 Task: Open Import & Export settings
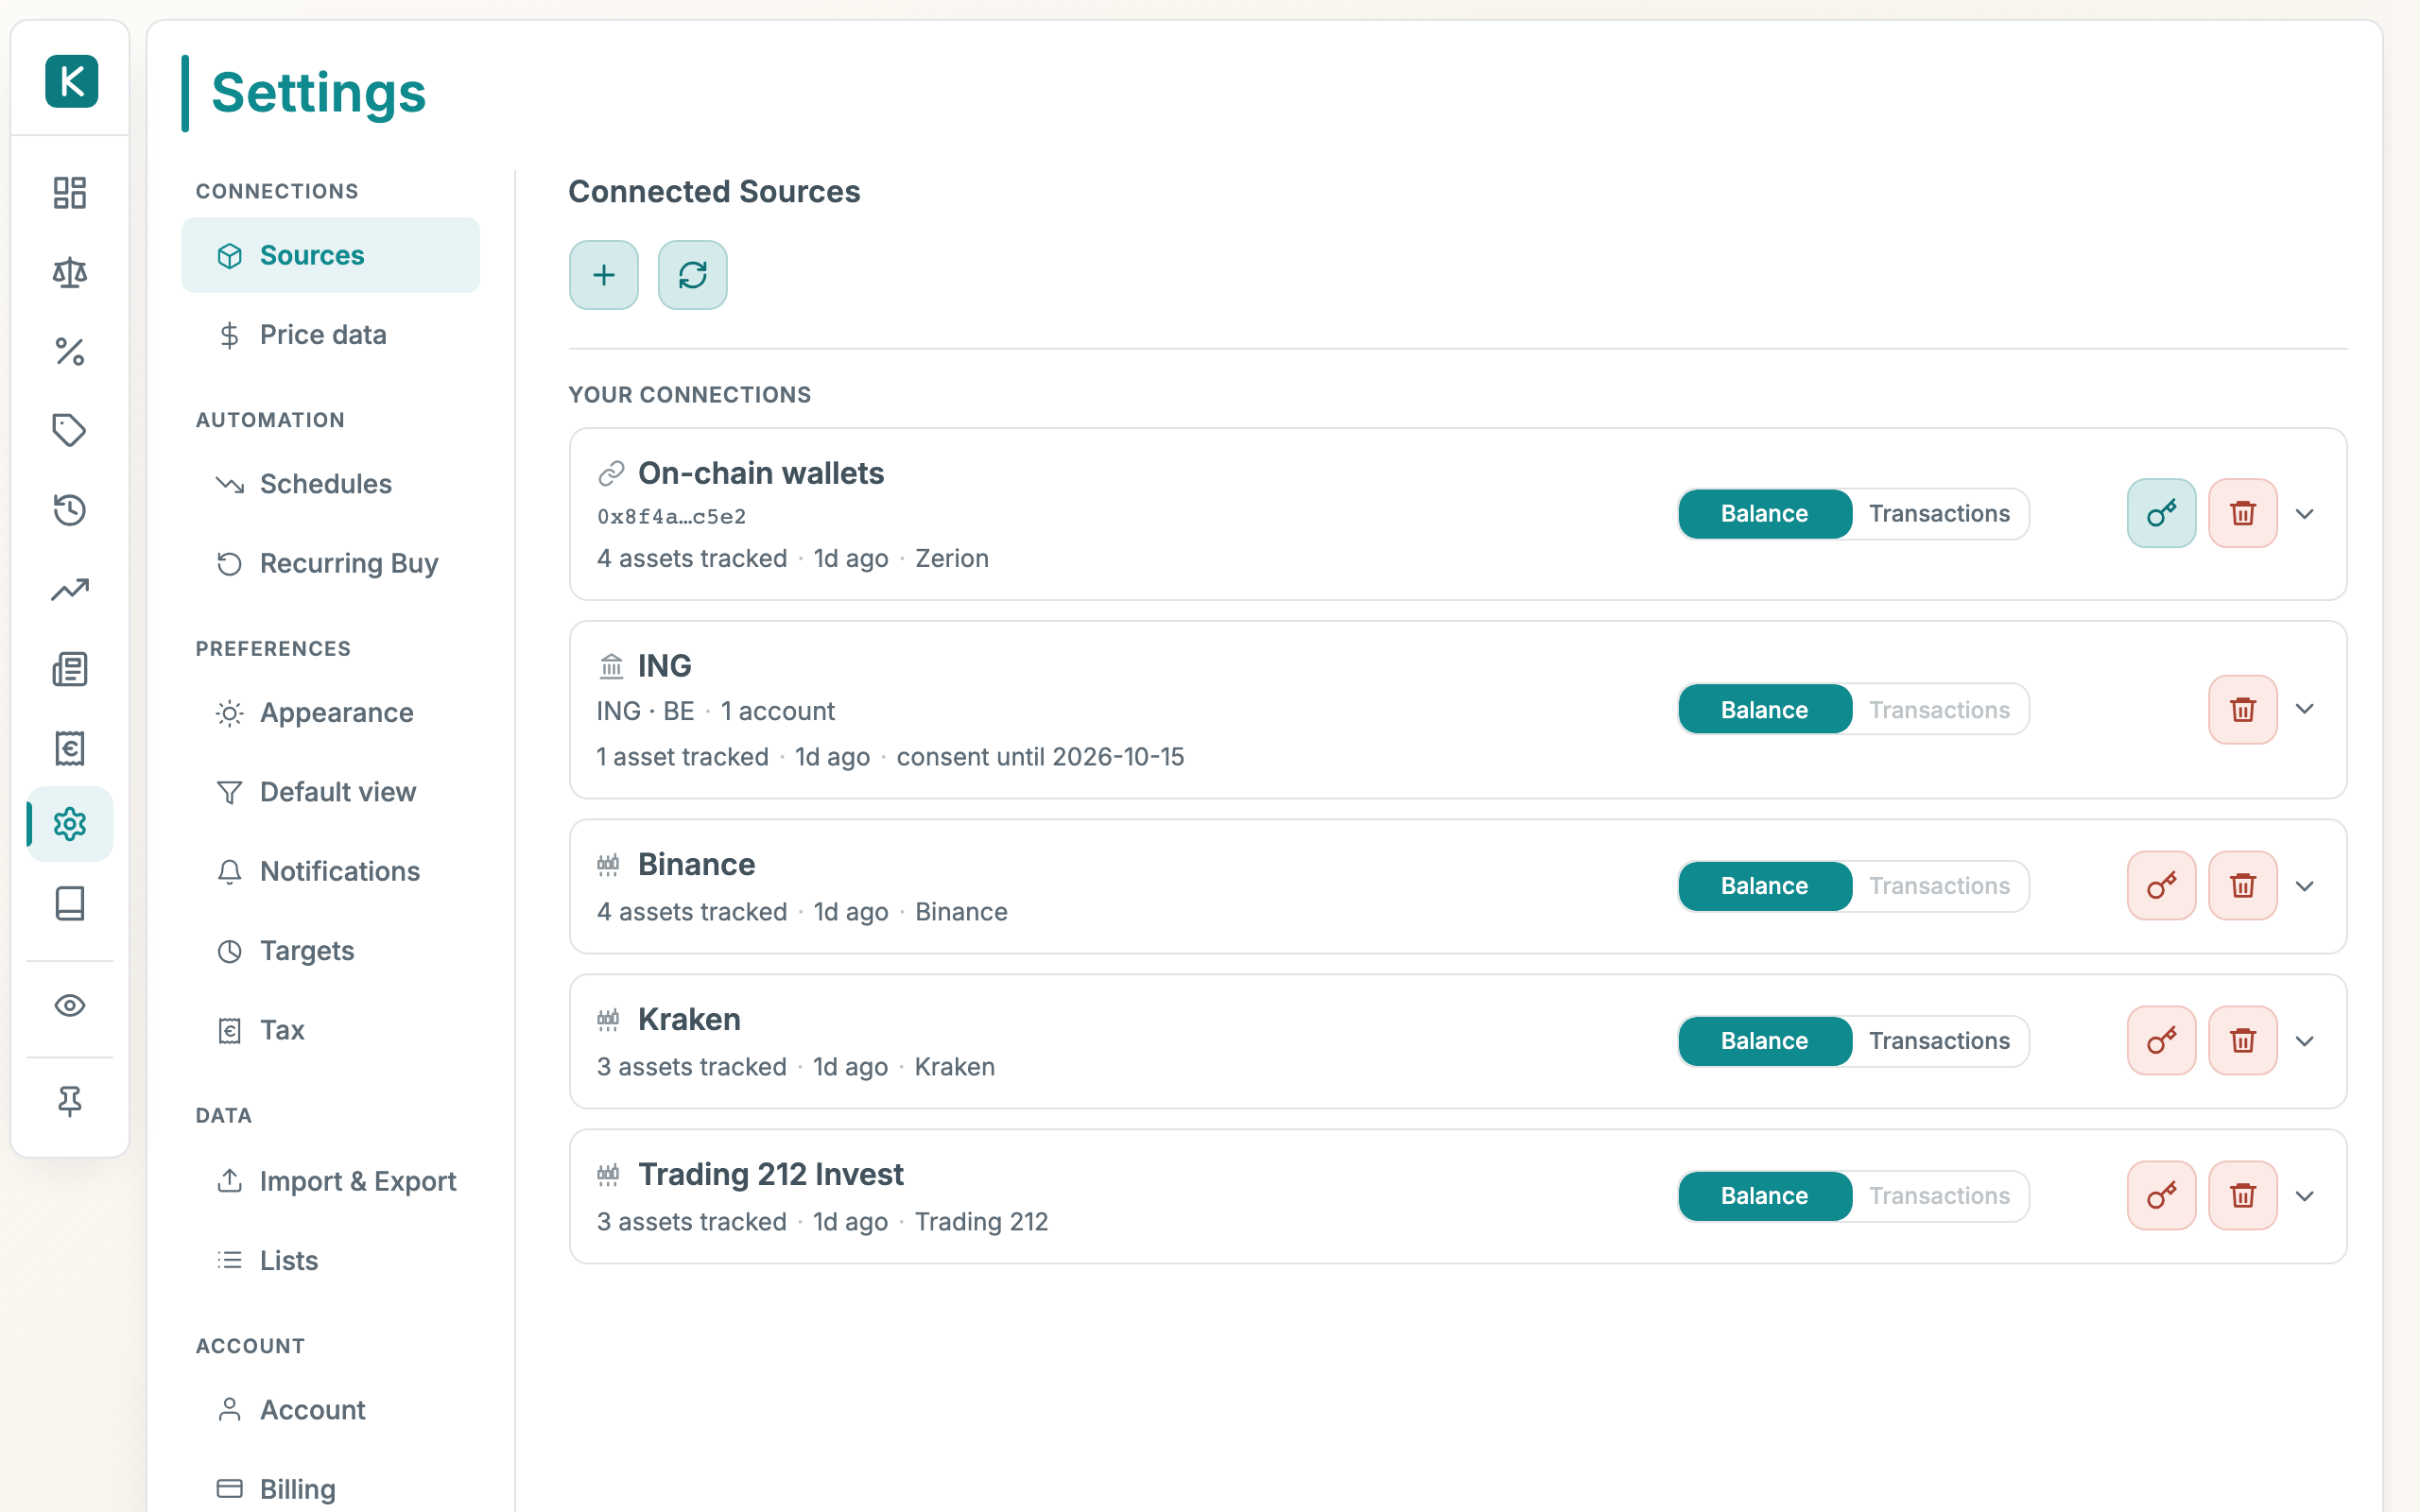tap(331, 1181)
